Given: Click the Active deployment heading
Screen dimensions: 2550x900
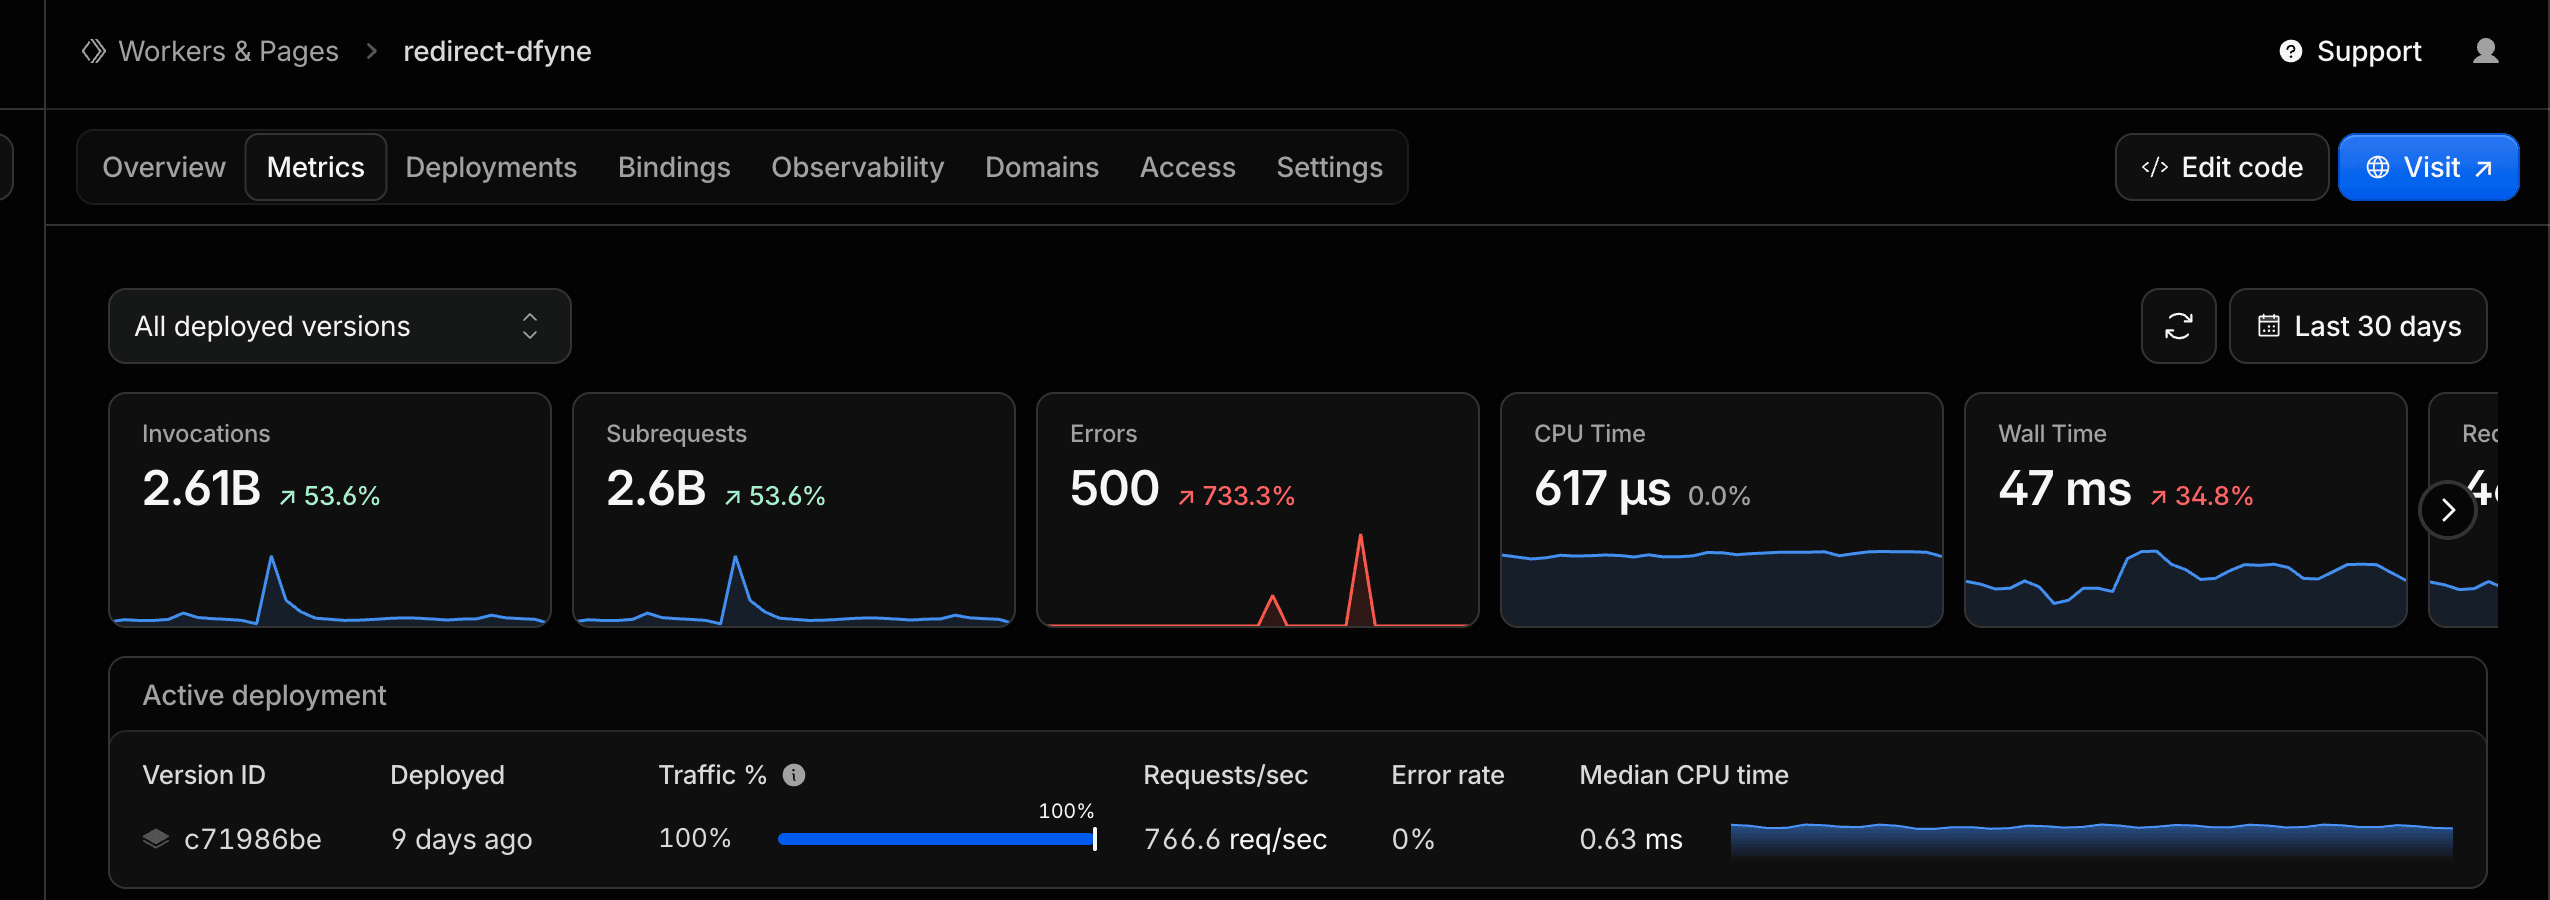Looking at the screenshot, I should tap(264, 695).
